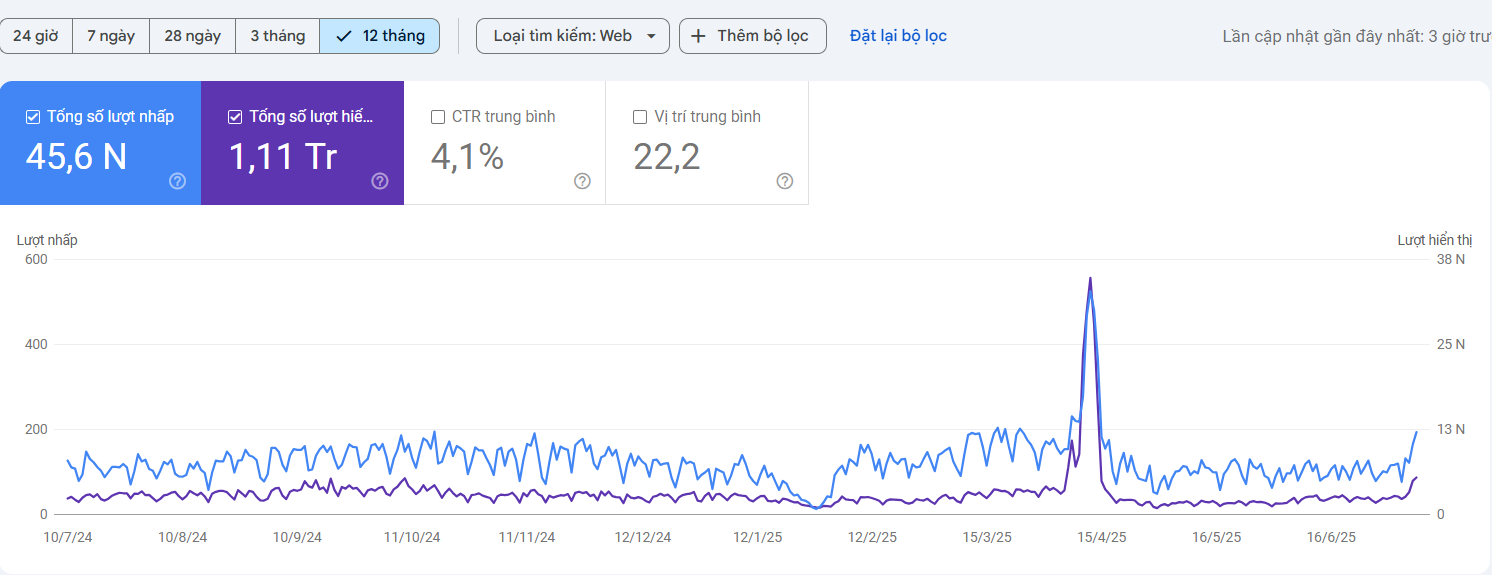1492x575 pixels.
Task: Click the 12/2/25 date label
Action: tap(873, 537)
